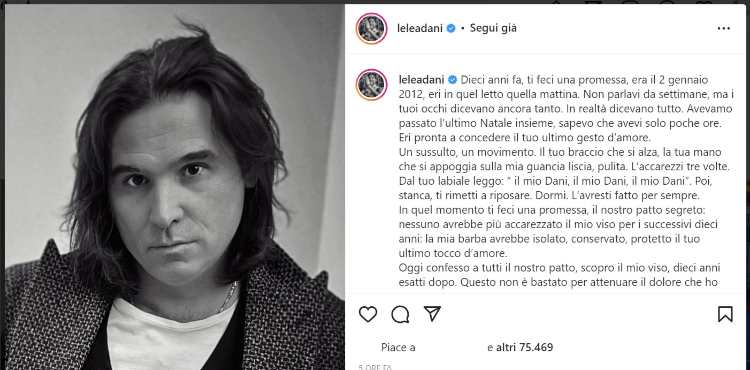Image resolution: width=750 pixels, height=370 pixels.
Task: Toggle the 'Segui già' following button
Action: [493, 28]
